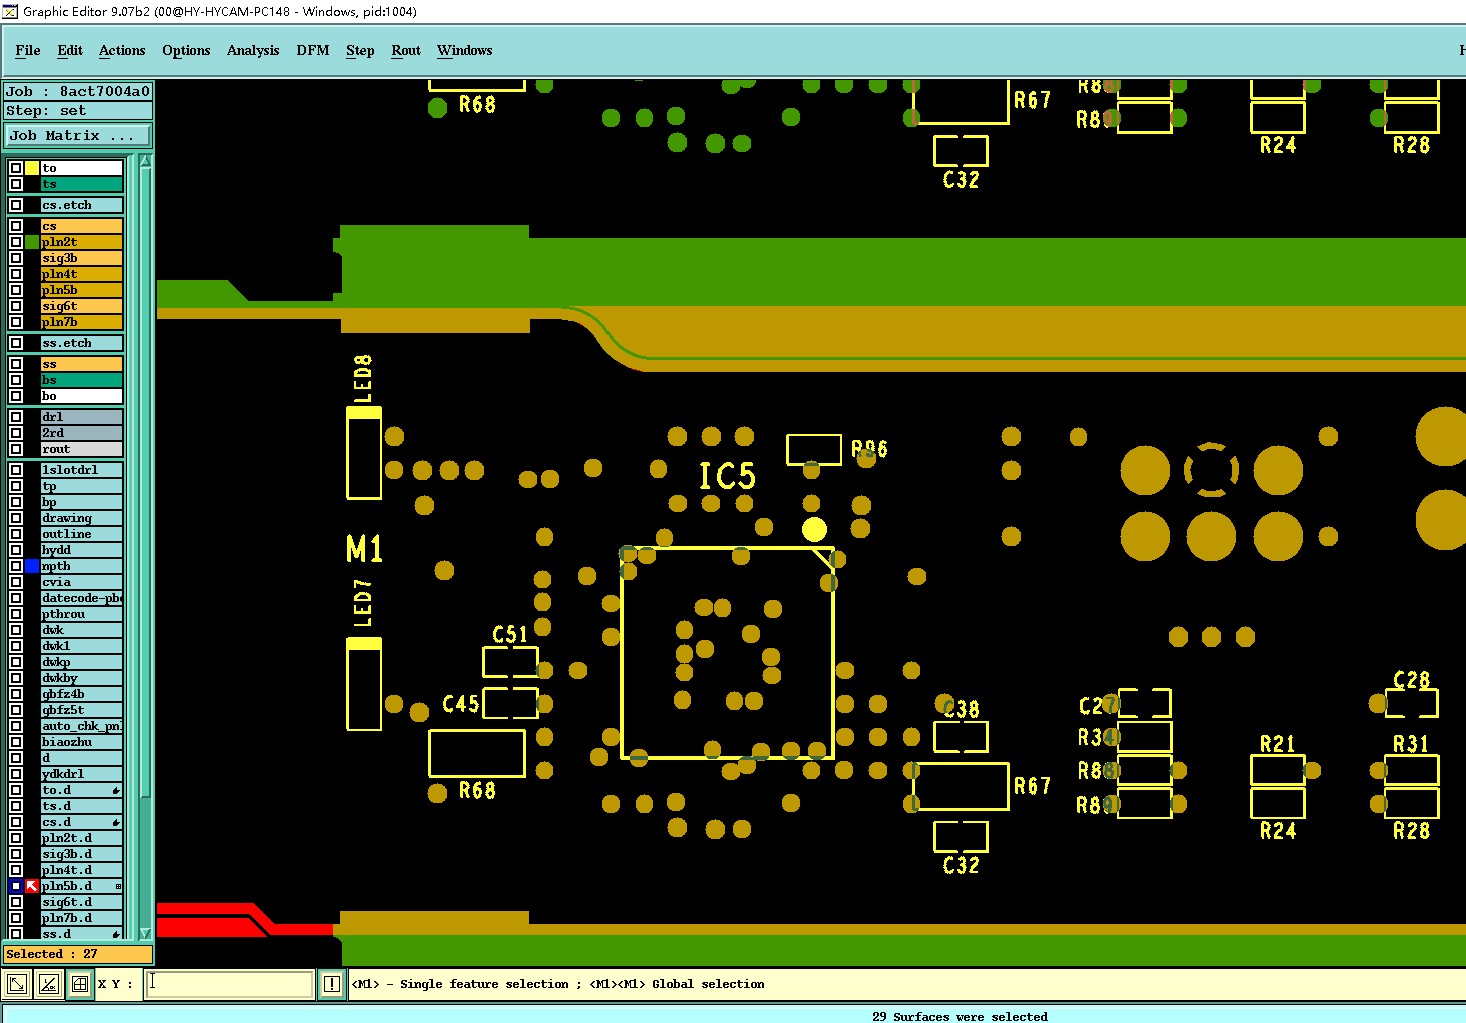Toggle the checkbox for layer ss.etch
This screenshot has height=1023, width=1466.
[x=16, y=343]
